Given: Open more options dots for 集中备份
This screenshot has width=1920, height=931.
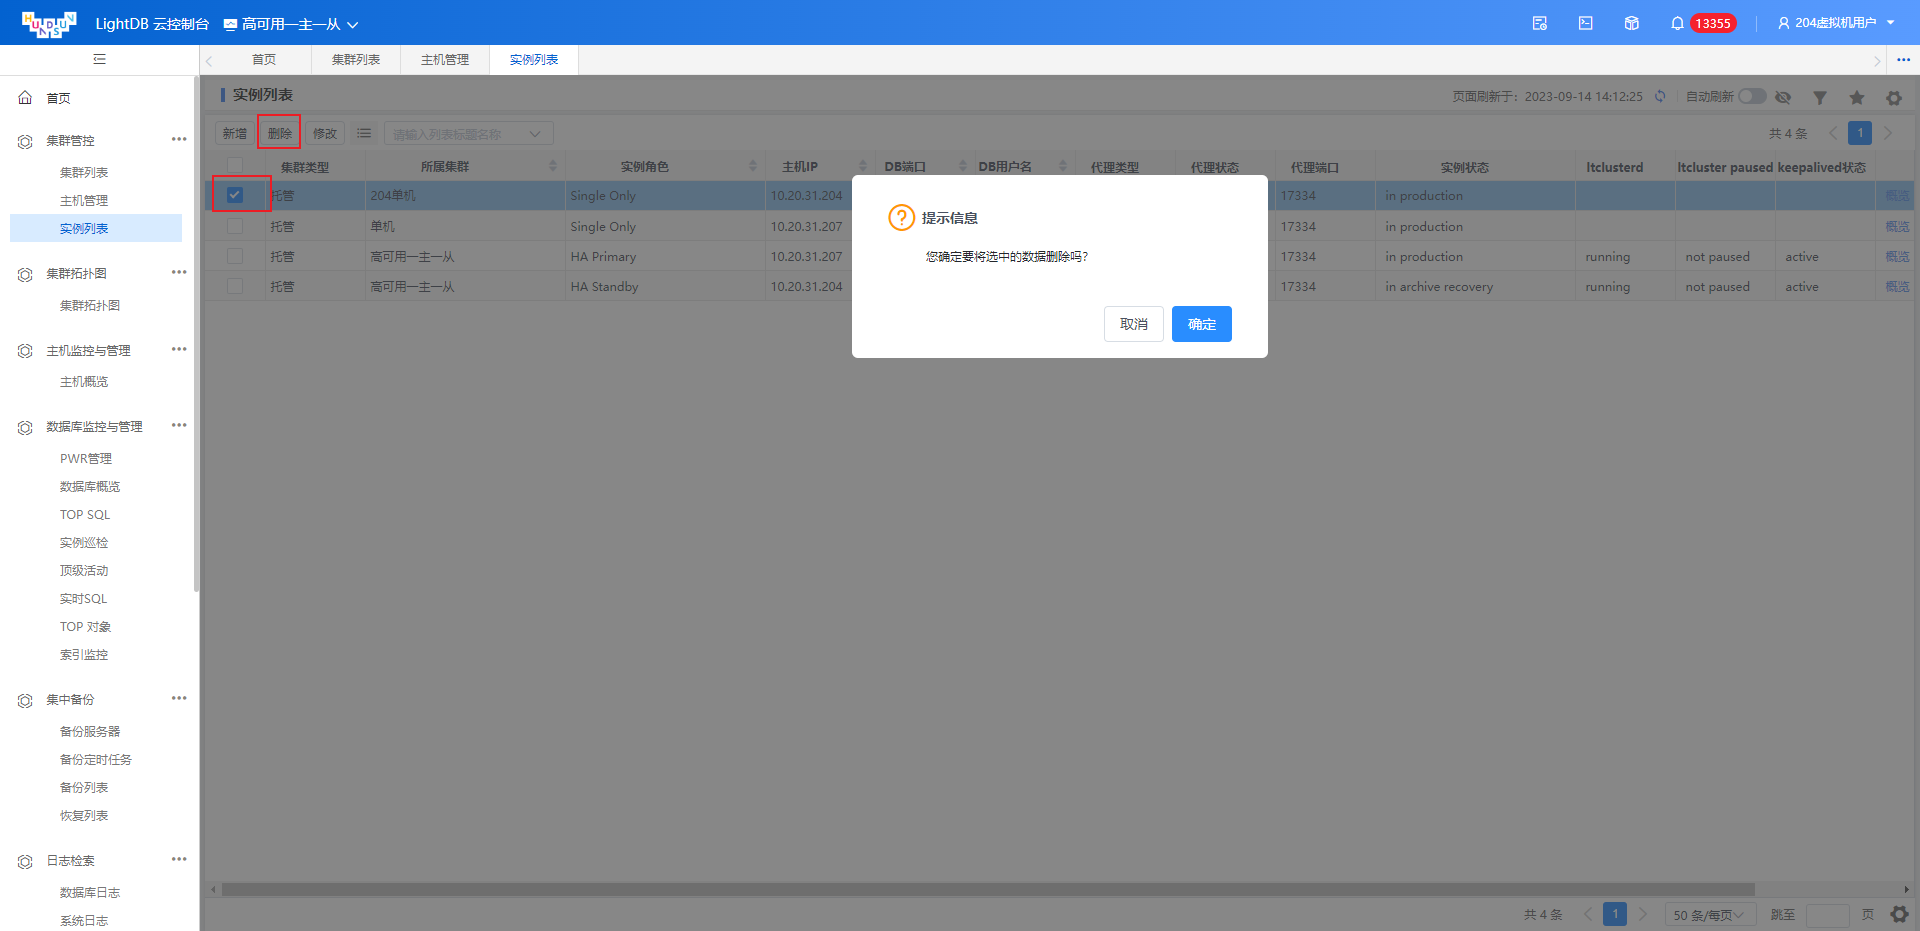Looking at the screenshot, I should point(179,698).
